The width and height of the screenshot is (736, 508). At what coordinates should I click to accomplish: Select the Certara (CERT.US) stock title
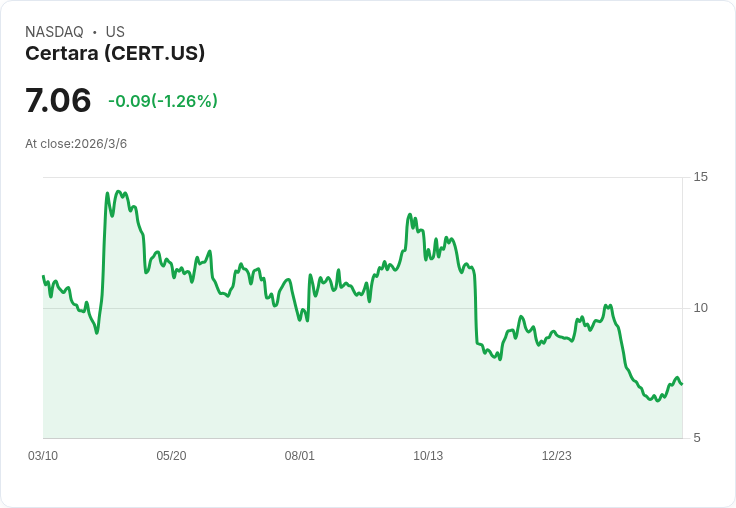pyautogui.click(x=115, y=54)
